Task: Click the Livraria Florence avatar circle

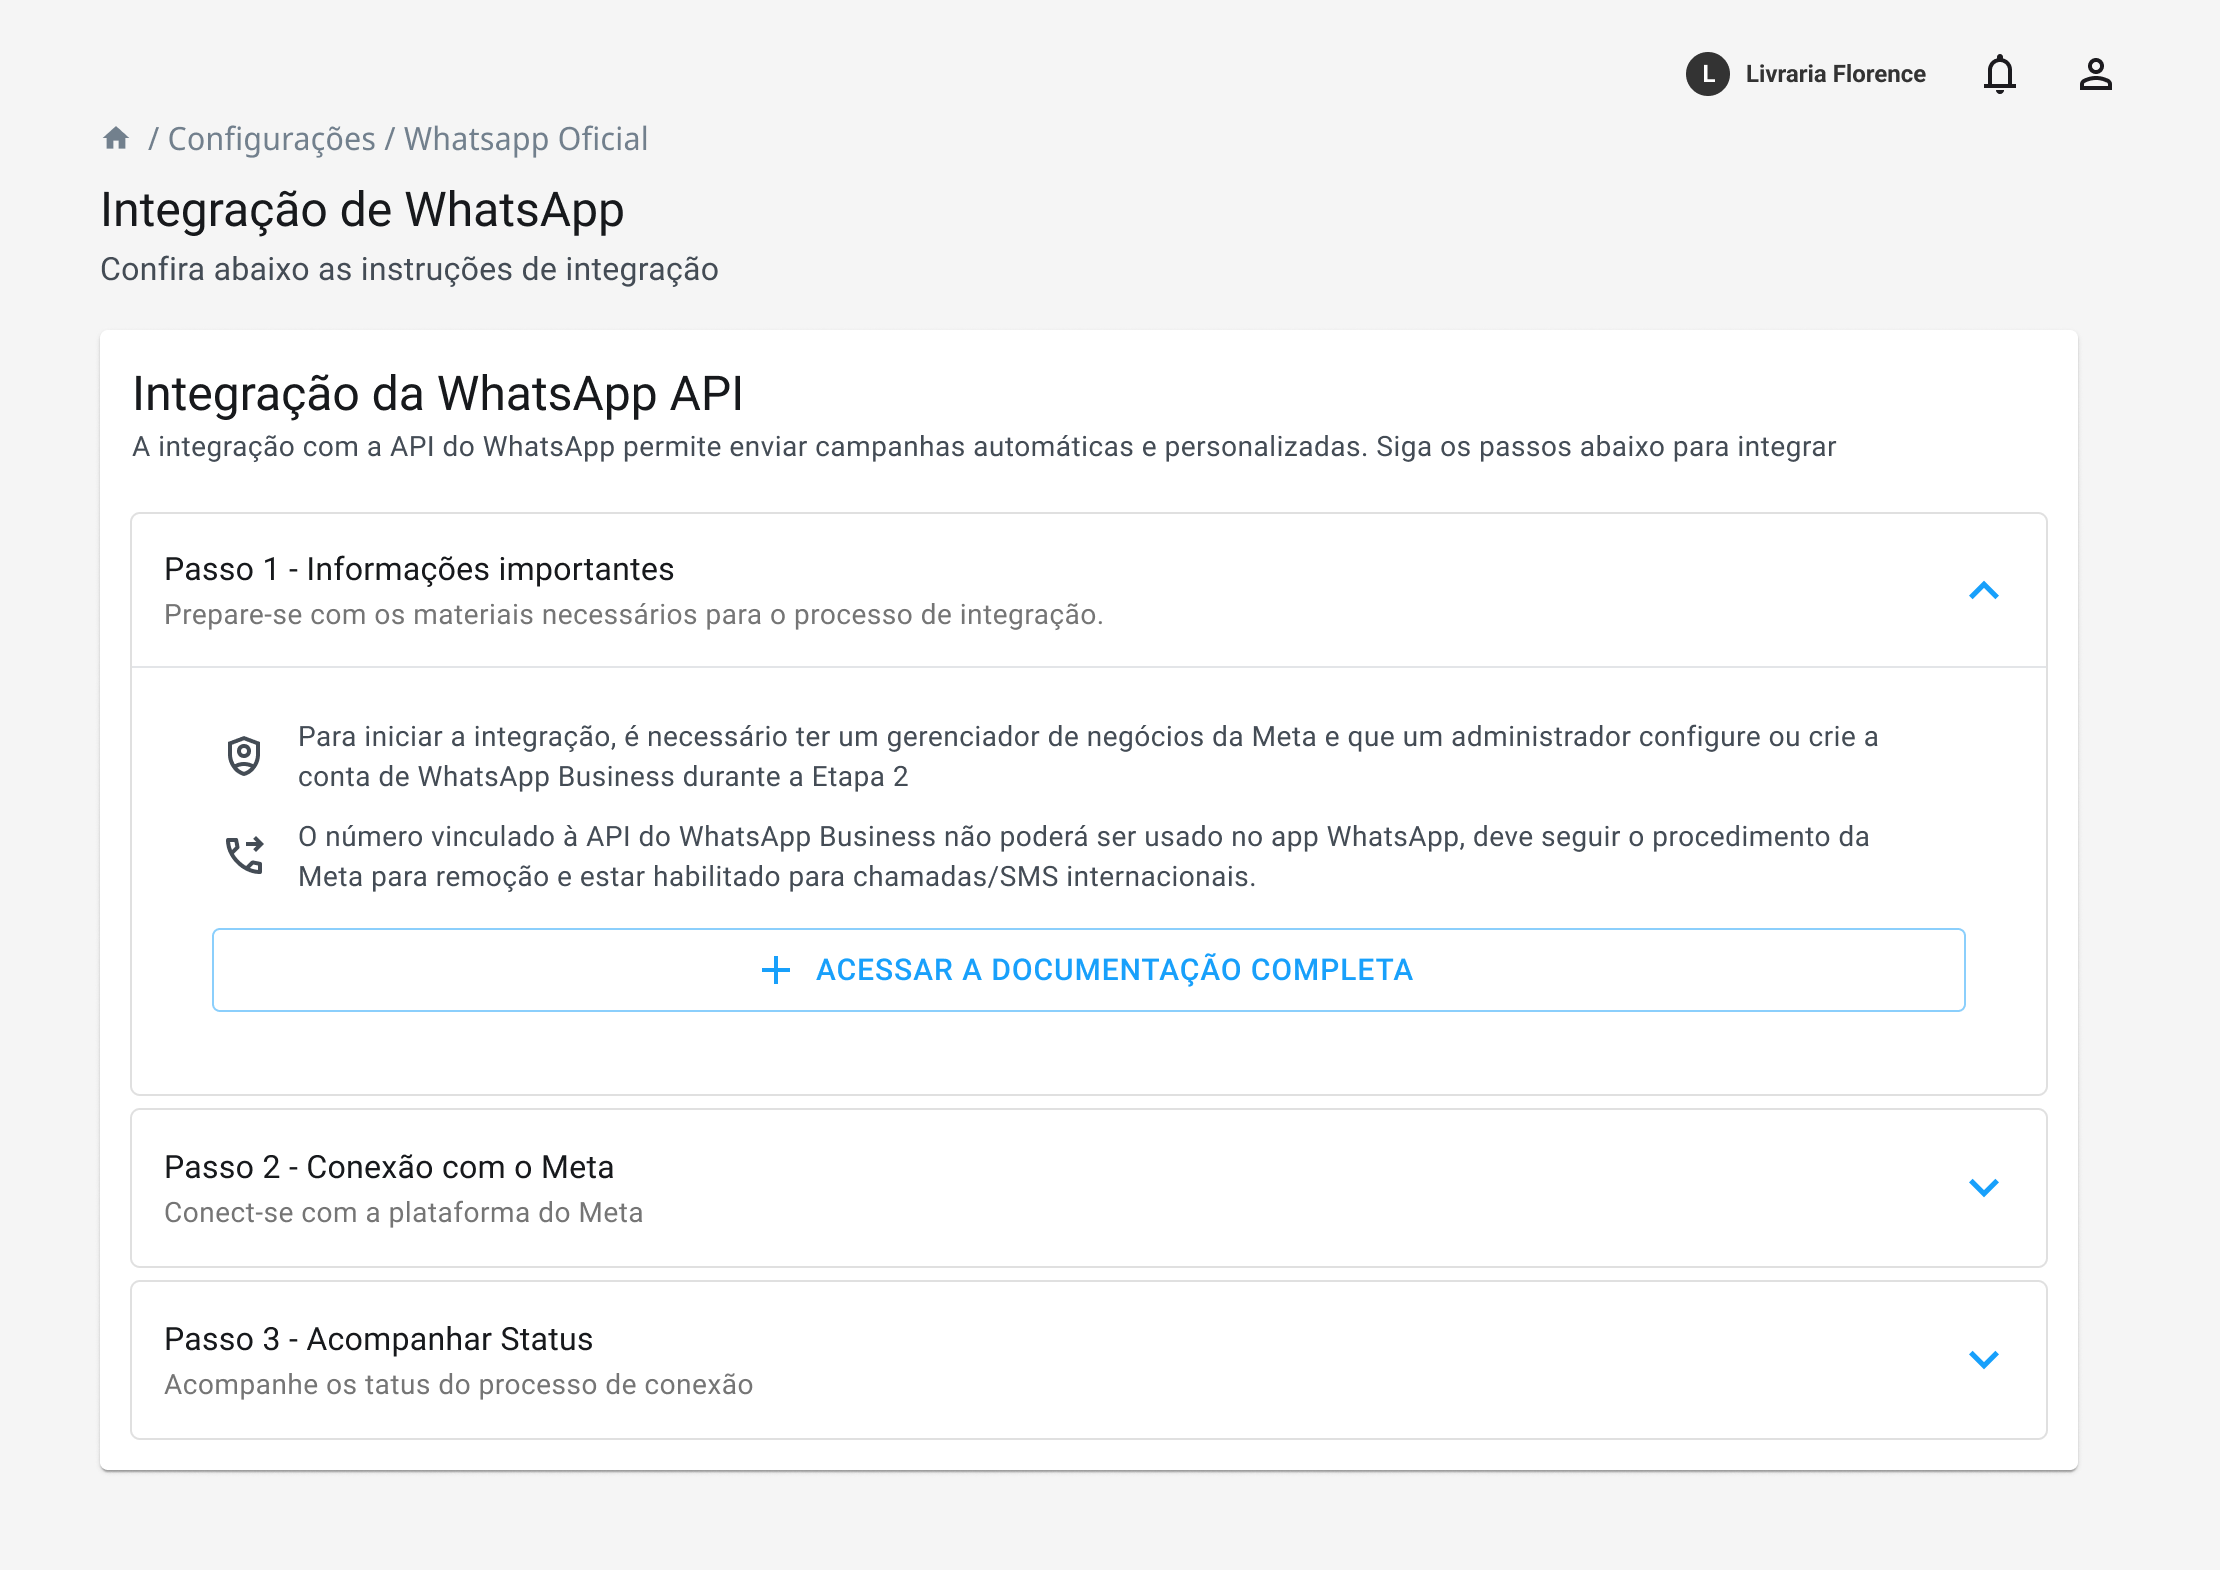Action: (x=1707, y=74)
